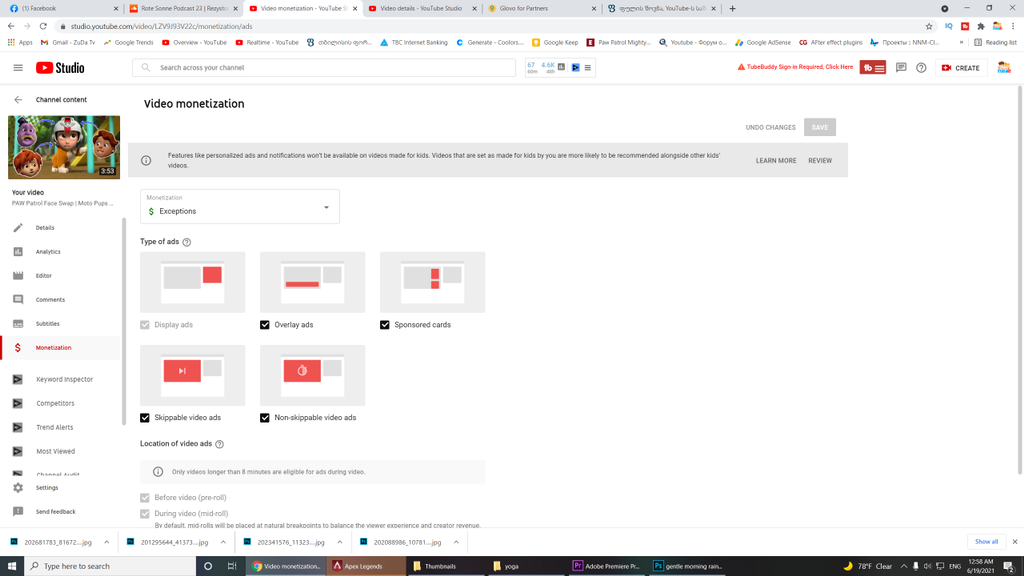Open the Help question mark icon
Image resolution: width=1024 pixels, height=576 pixels.
921,68
